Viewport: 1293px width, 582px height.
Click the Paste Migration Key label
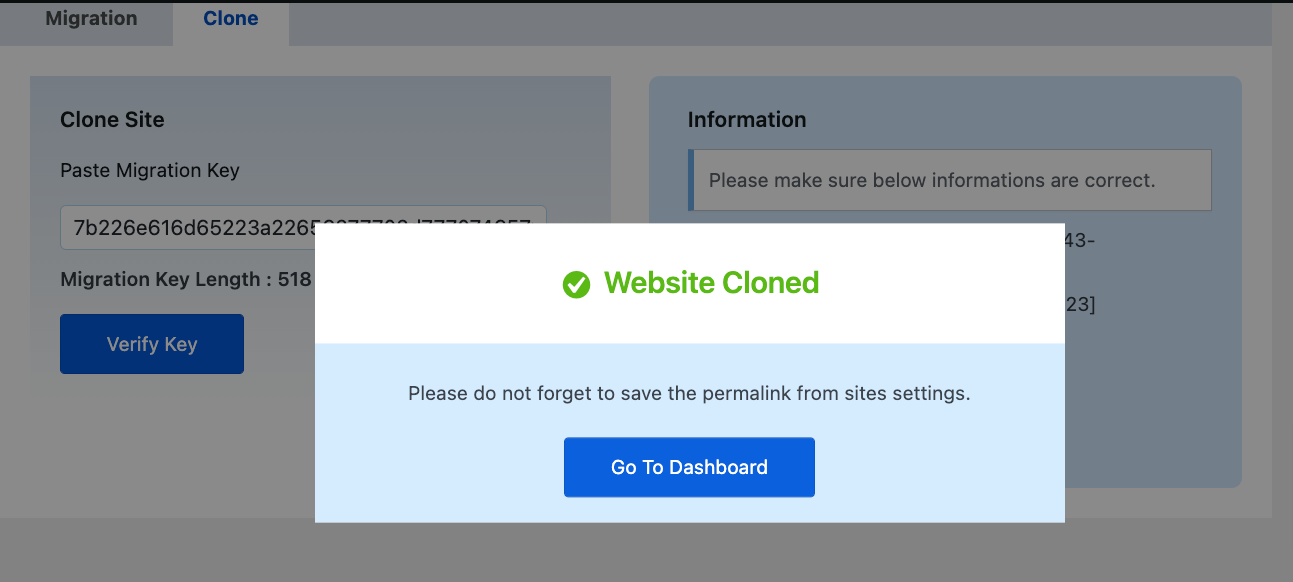tap(150, 170)
